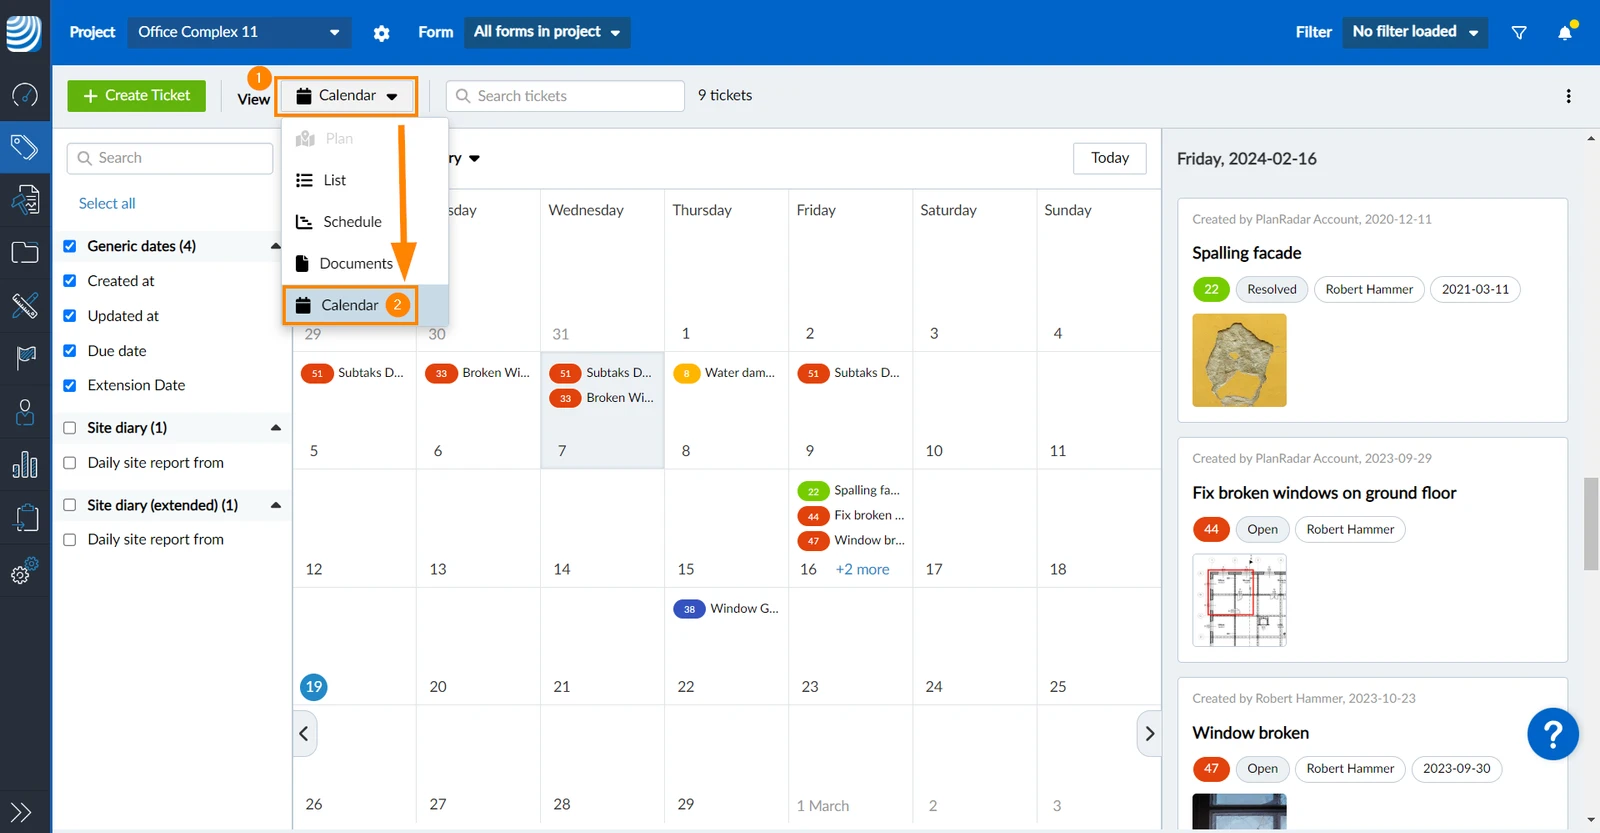Open the statistics bar chart sidebar icon
This screenshot has height=833, width=1600.
coord(25,464)
